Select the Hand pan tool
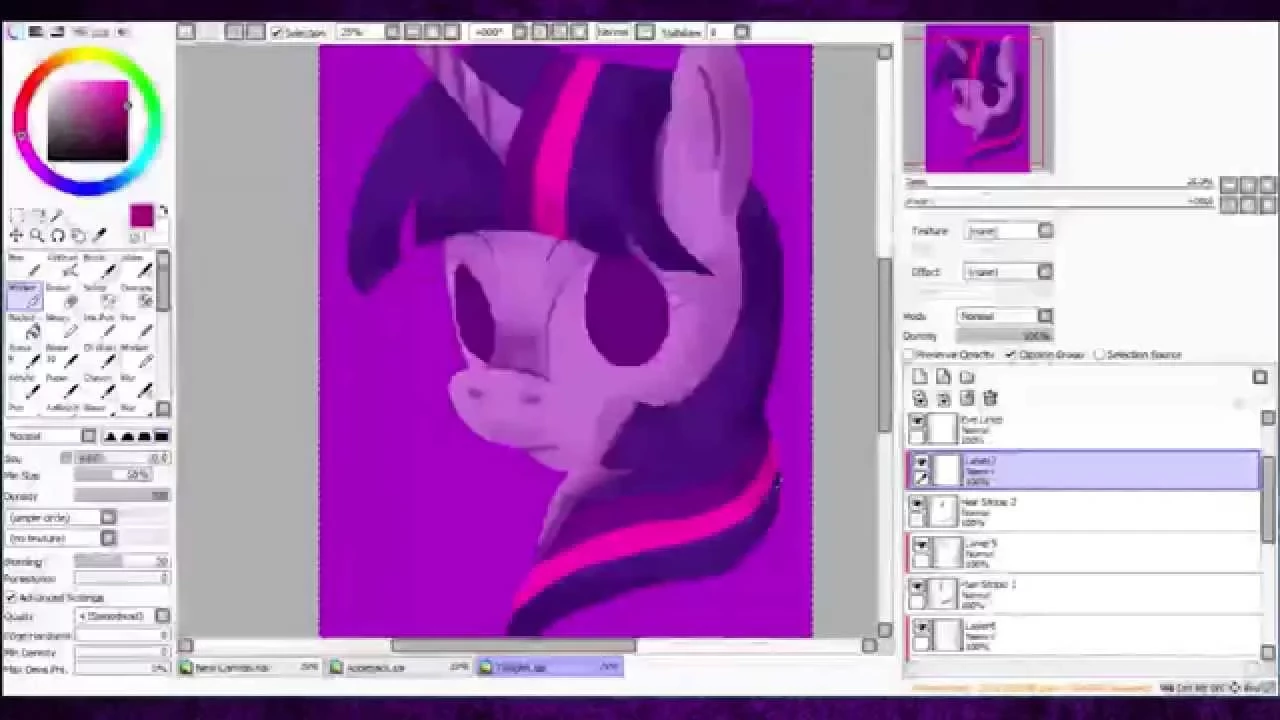1280x720 pixels. tap(78, 236)
